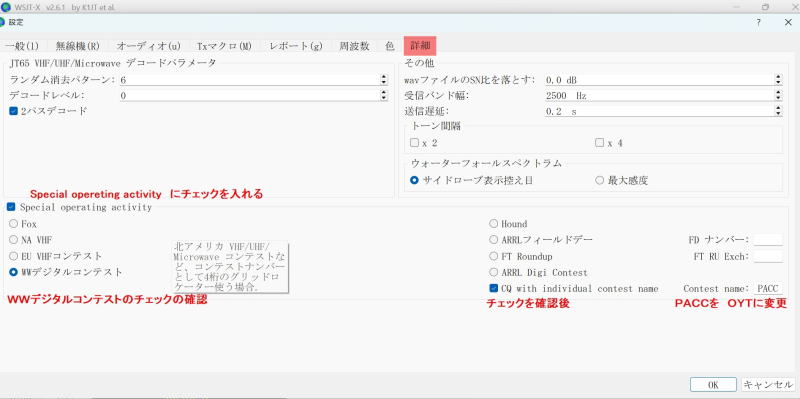The image size is (800, 399).
Task: Click the ランダム消去パターン value field
Action: tap(249, 80)
